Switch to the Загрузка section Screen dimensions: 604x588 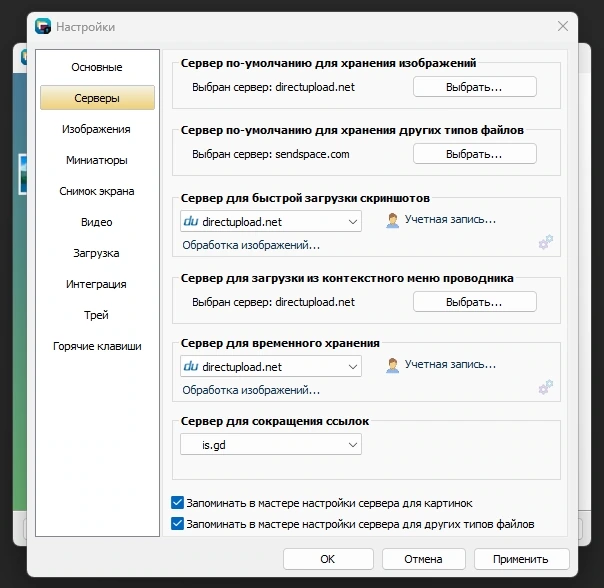tap(96, 253)
